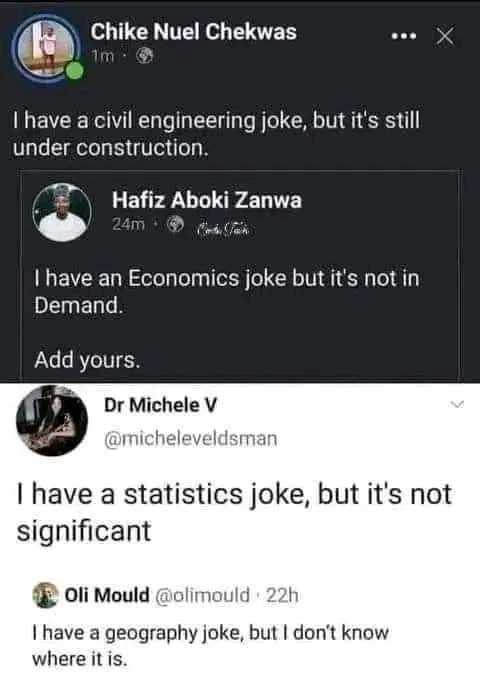Viewport: 480px width, 690px height.
Task: Click the globe privacy icon beside 1m
Action: coord(144,56)
